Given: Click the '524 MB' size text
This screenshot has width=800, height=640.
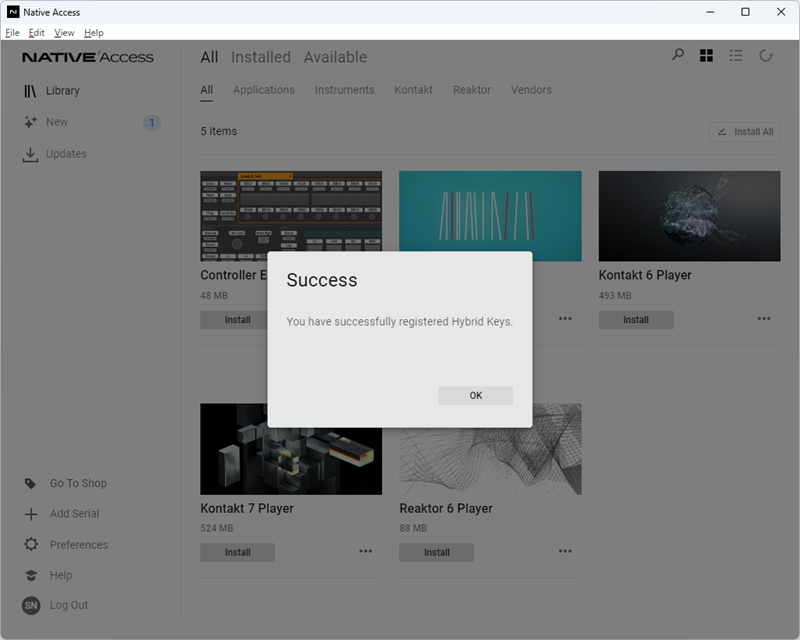Looking at the screenshot, I should [x=217, y=528].
